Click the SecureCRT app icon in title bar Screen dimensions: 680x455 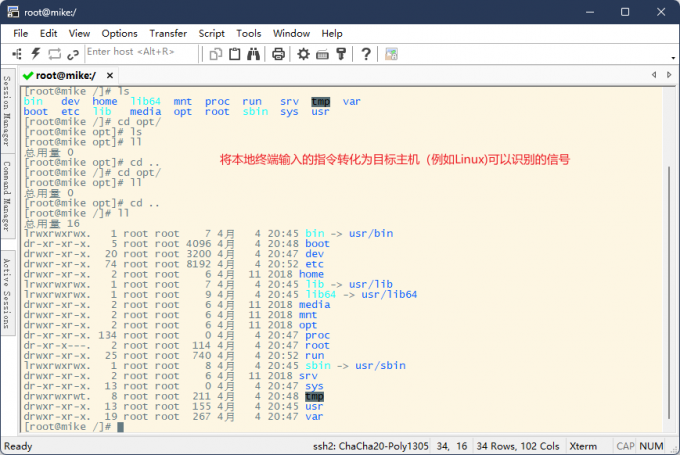pos(13,12)
